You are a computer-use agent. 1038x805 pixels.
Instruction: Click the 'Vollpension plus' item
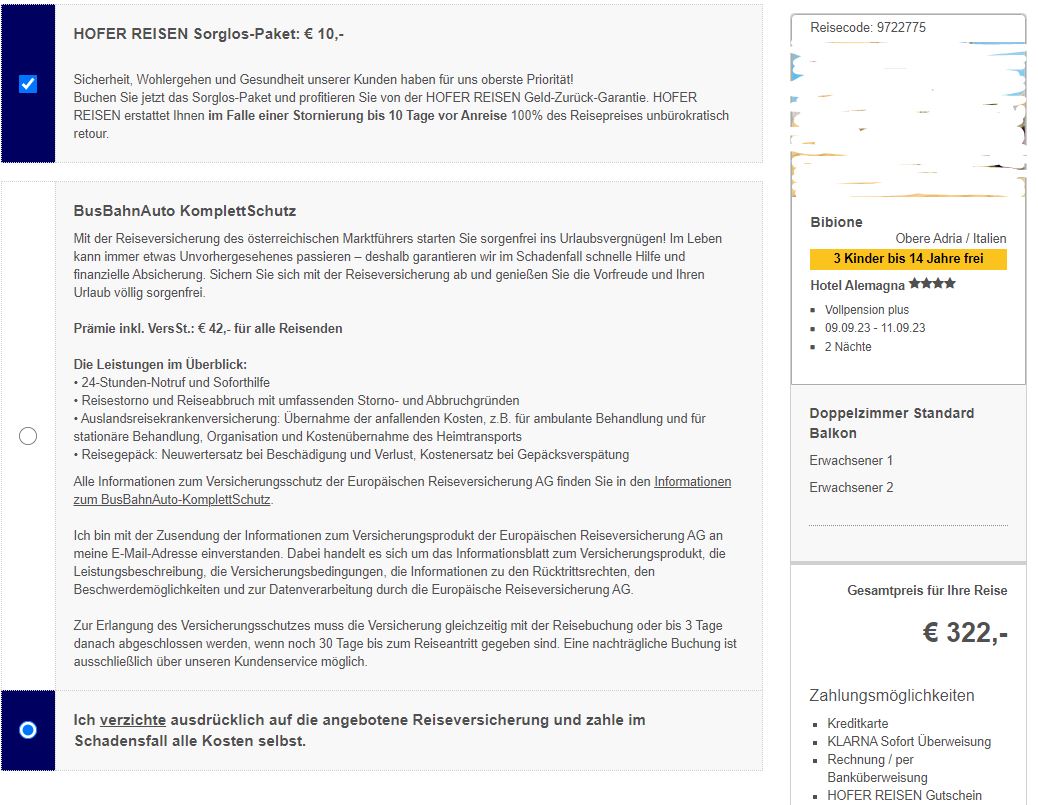[867, 310]
